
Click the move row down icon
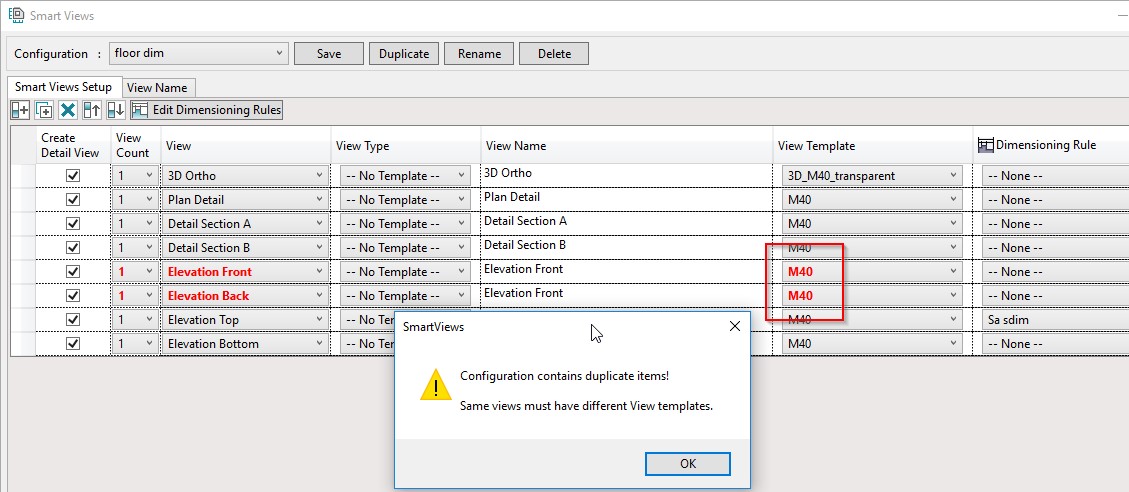(x=115, y=110)
